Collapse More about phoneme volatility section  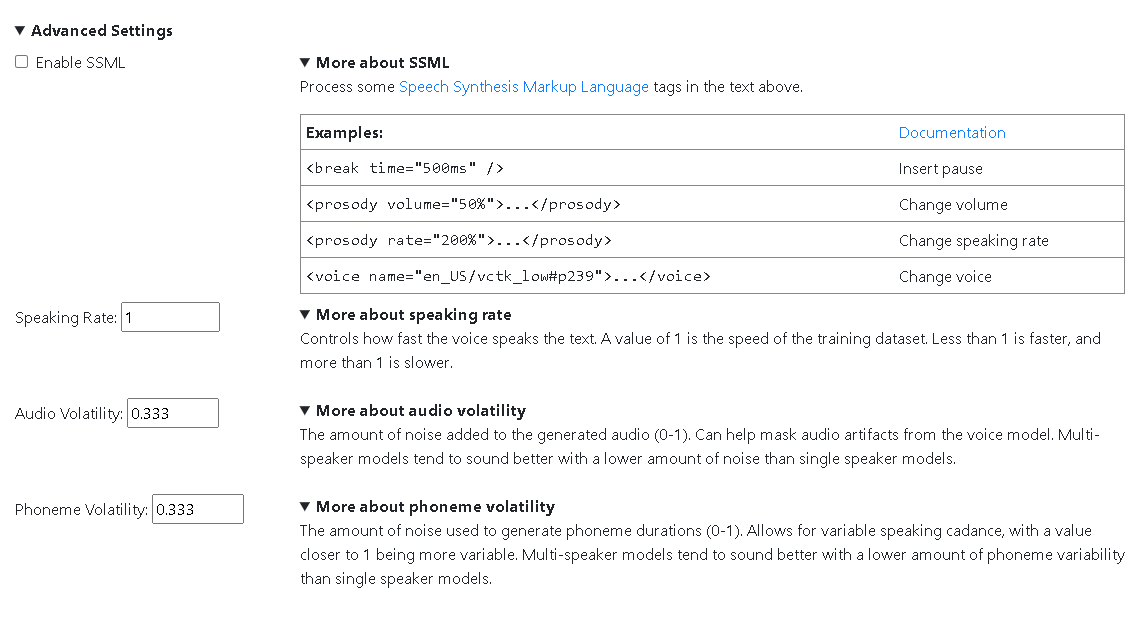[305, 506]
